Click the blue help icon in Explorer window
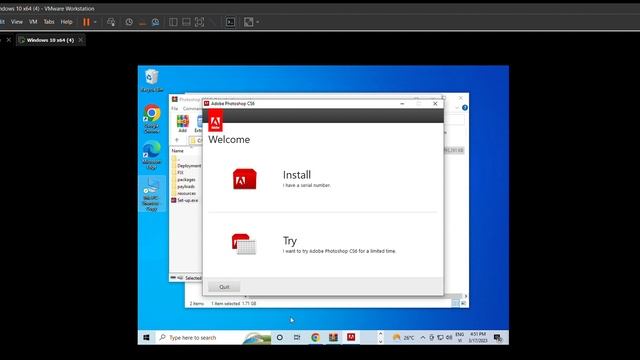The image size is (640, 360). 464,108
